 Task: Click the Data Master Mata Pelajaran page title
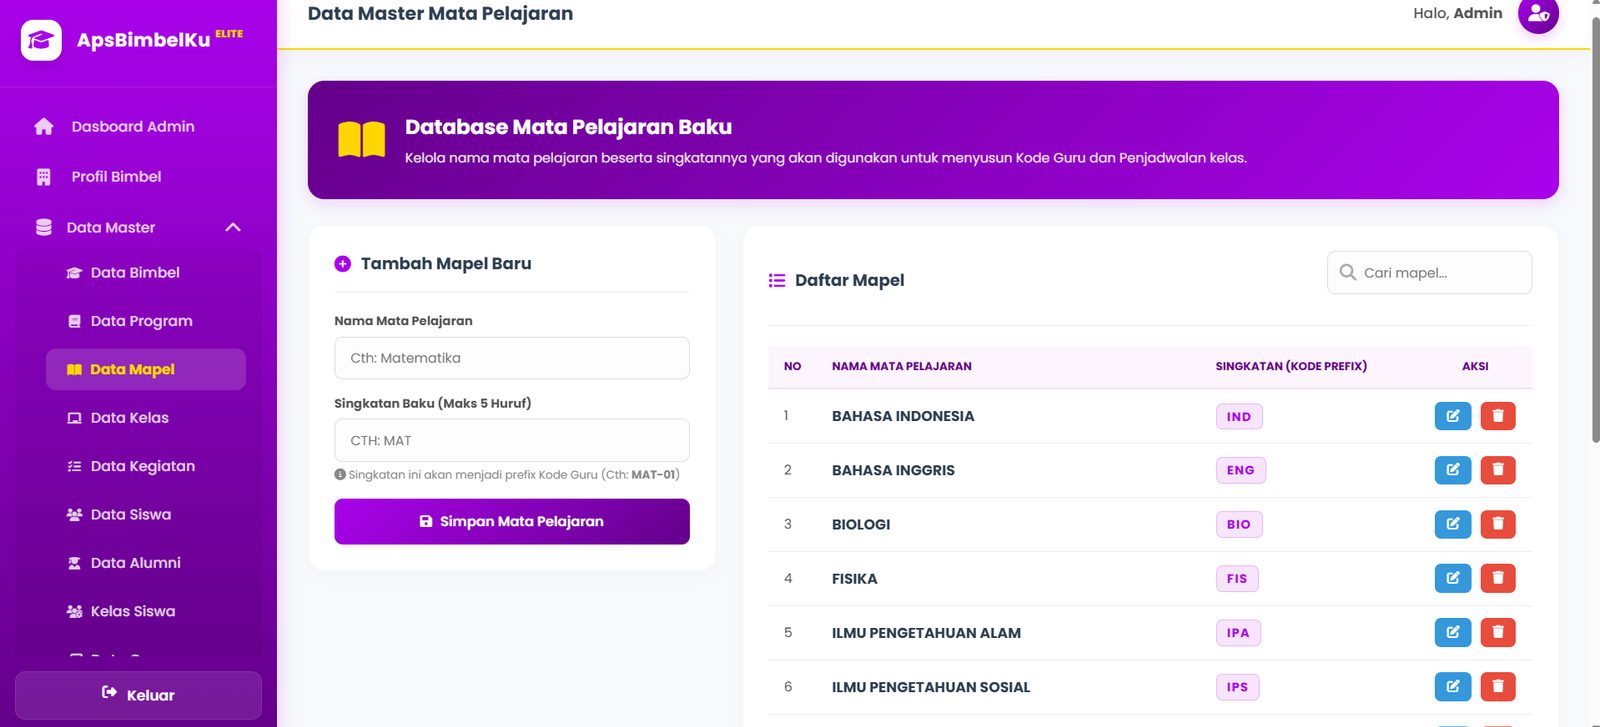(x=441, y=14)
